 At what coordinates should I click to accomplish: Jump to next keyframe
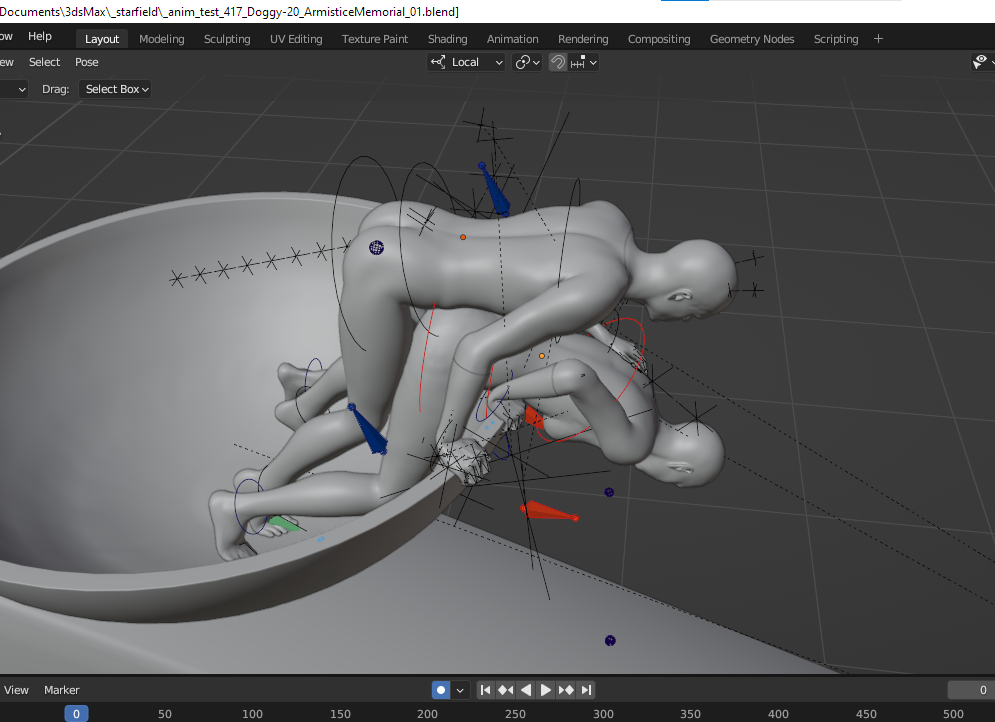[567, 690]
